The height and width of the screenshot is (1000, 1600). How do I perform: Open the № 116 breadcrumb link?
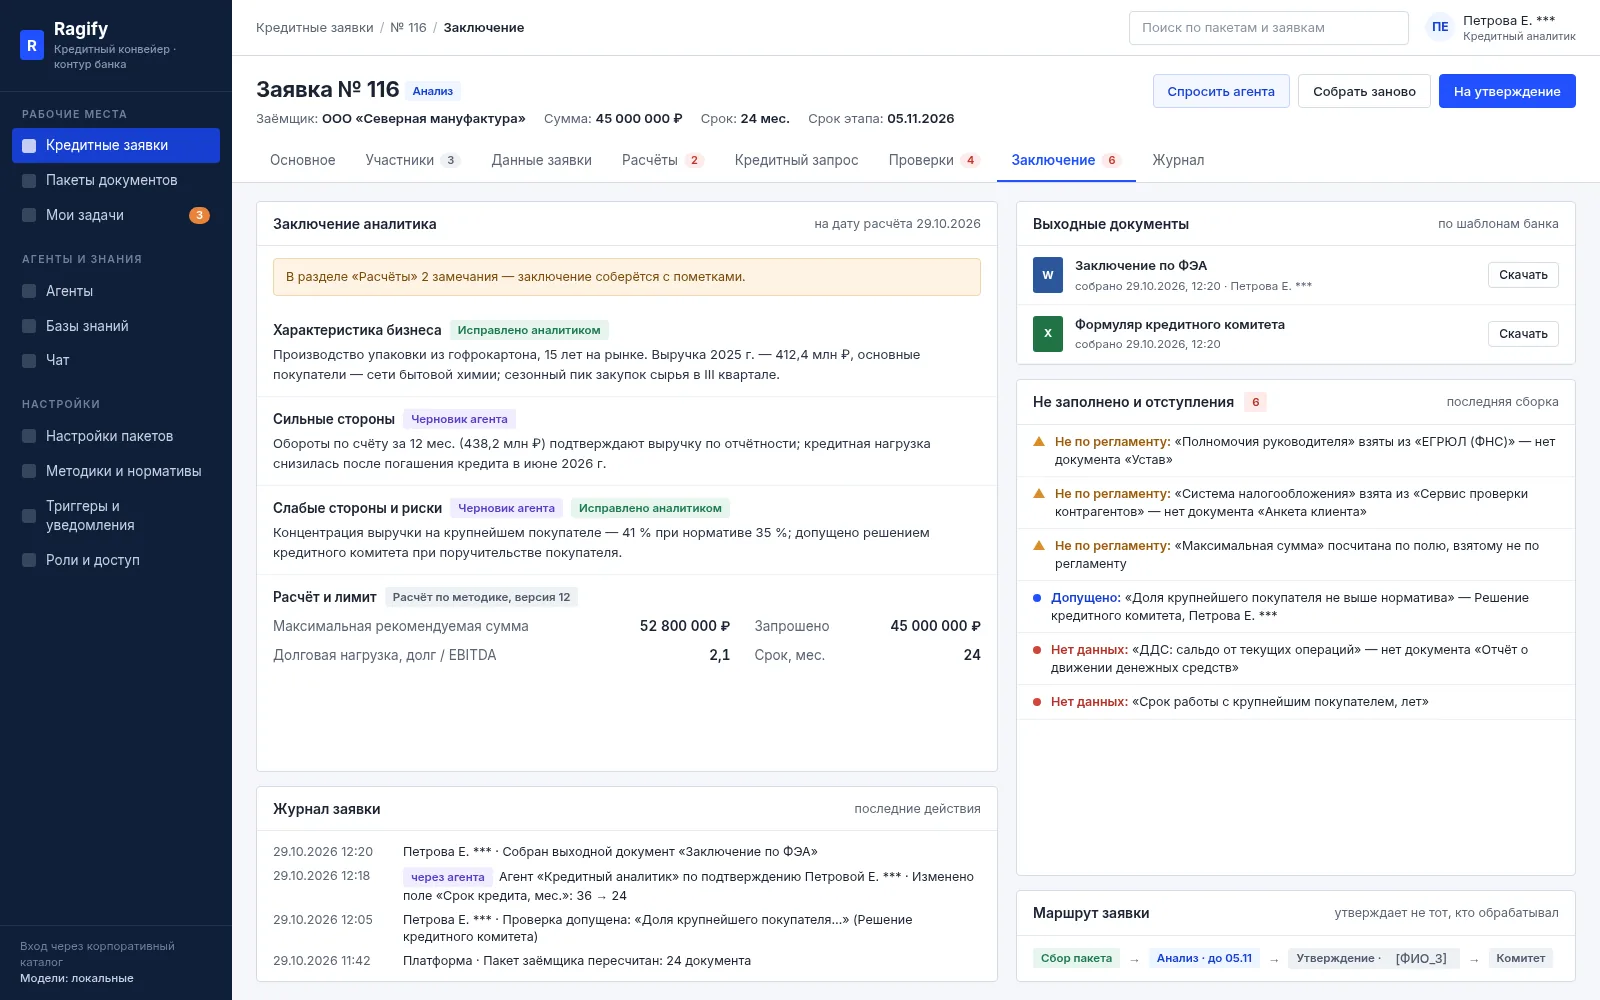(408, 28)
